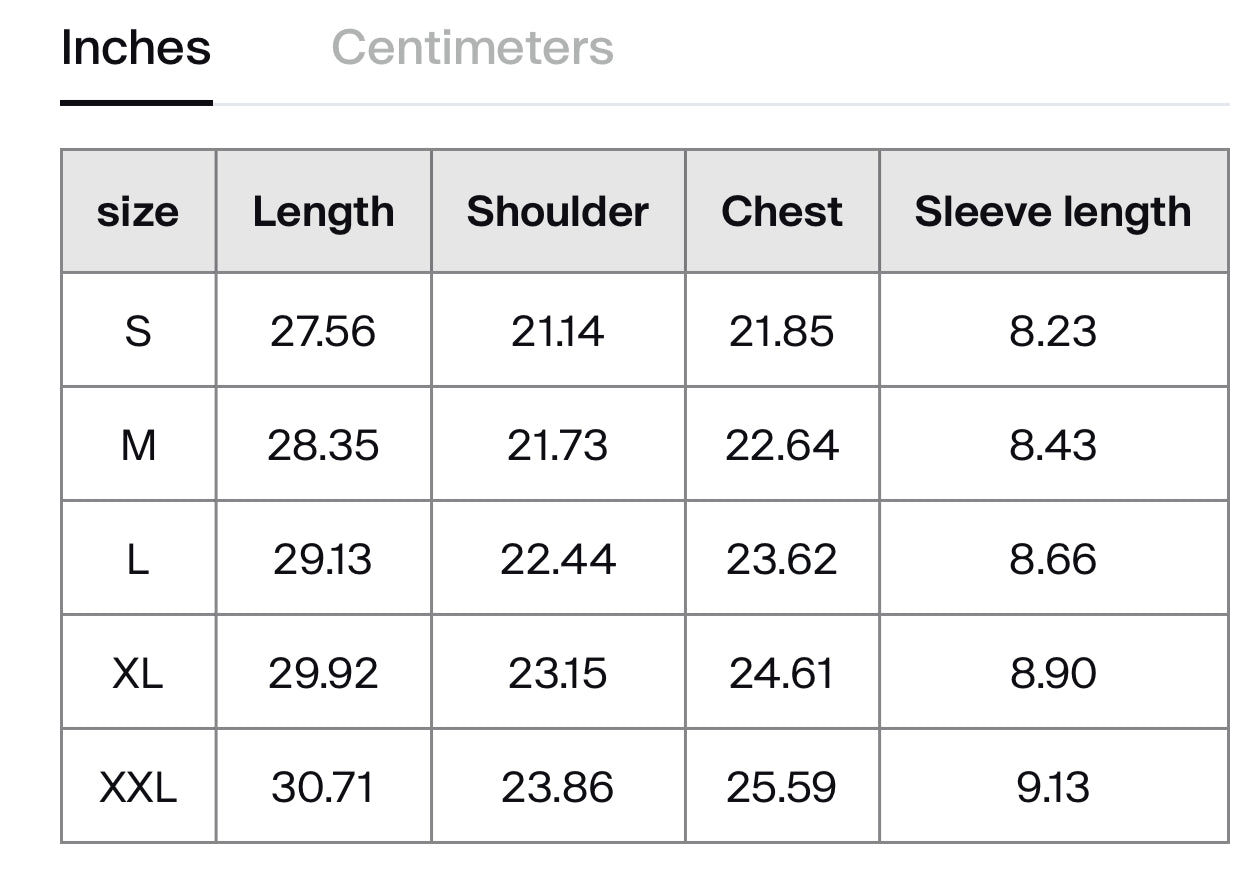Select the L size row label
This screenshot has width=1260, height=886.
(138, 559)
